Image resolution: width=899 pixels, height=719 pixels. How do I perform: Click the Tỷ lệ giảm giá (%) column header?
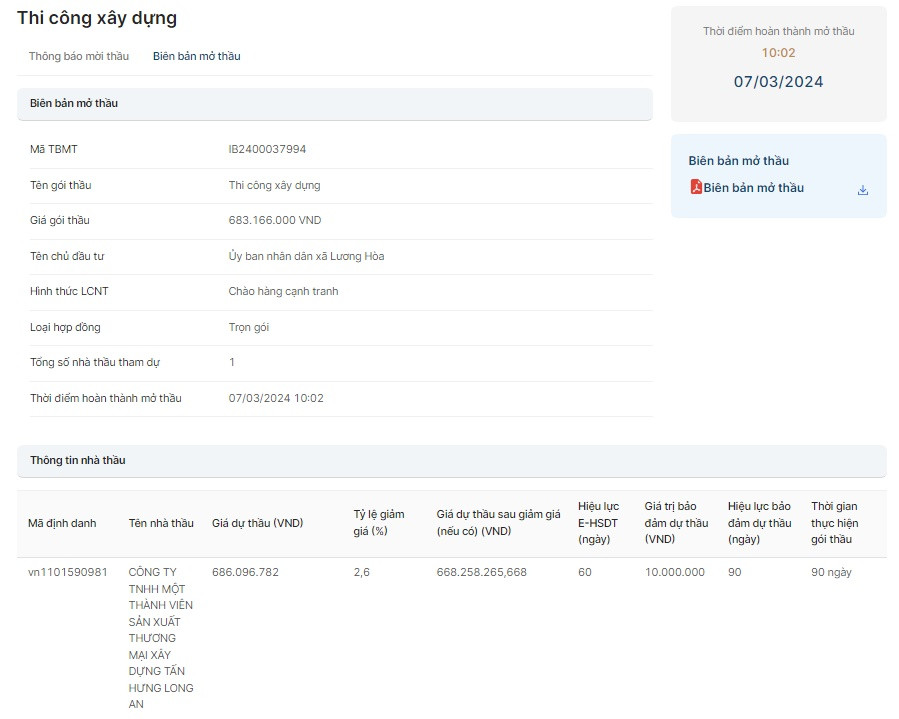coord(379,522)
